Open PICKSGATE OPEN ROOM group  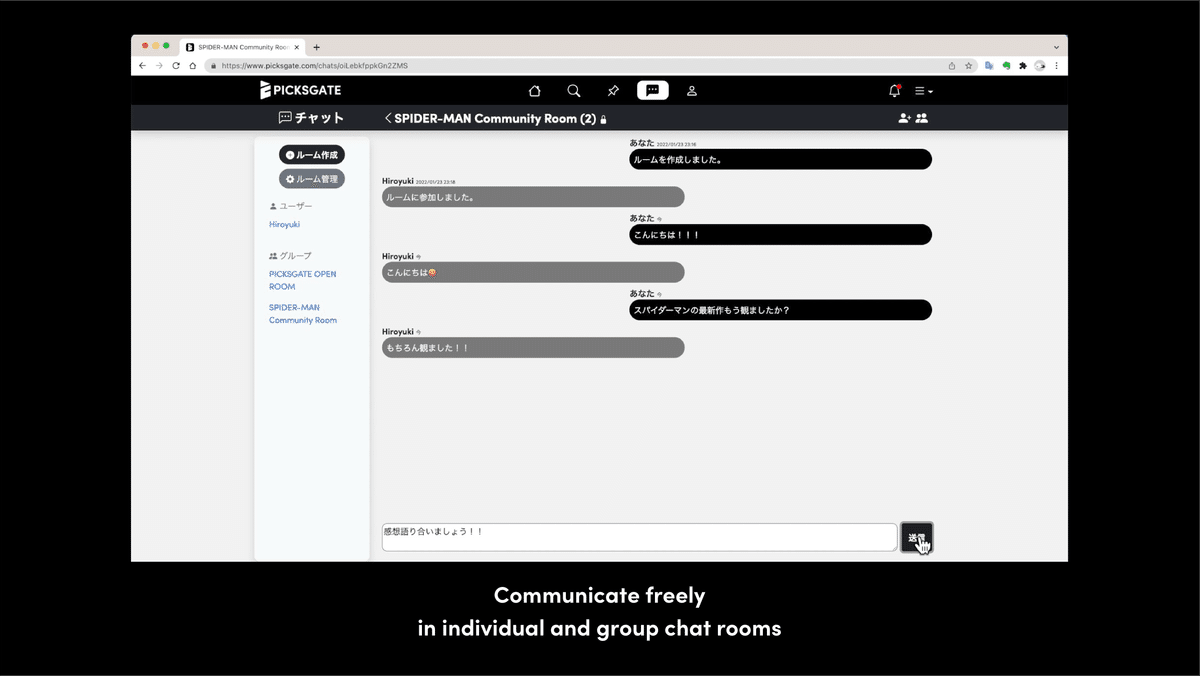302,280
